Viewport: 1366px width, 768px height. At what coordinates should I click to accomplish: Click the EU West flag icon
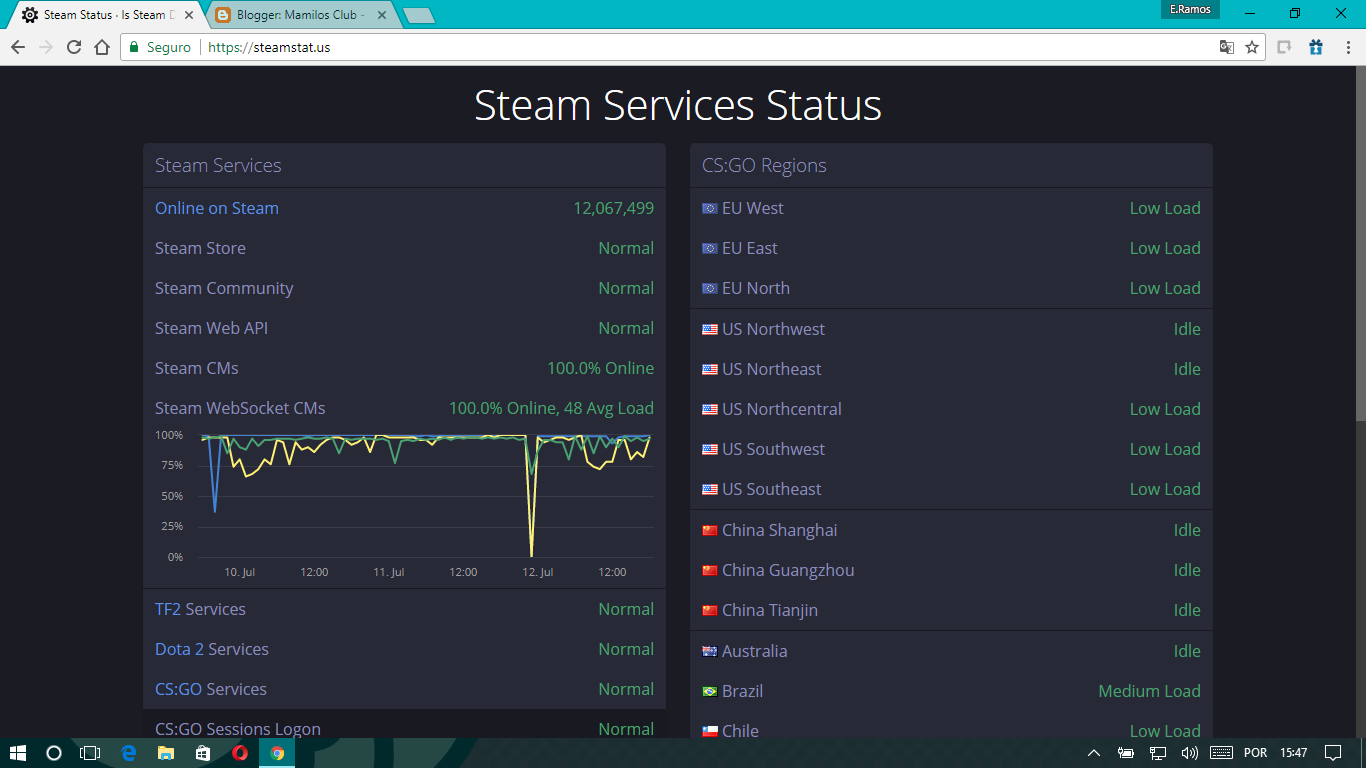pos(710,208)
